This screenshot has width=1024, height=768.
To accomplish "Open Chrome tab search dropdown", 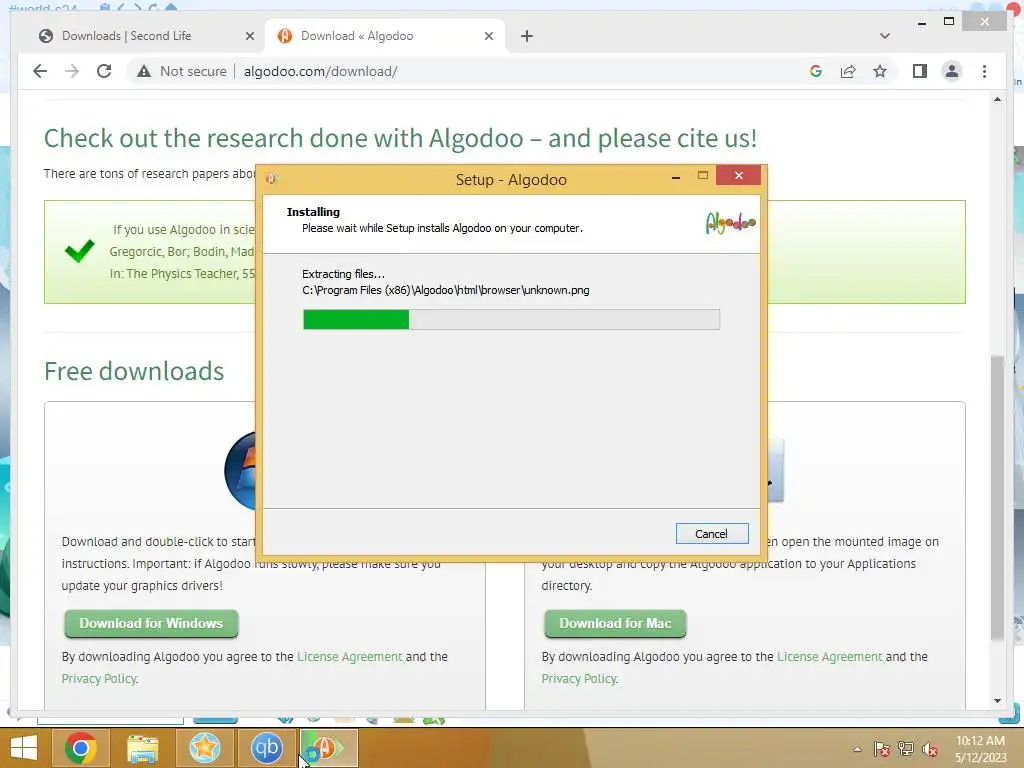I will [885, 36].
